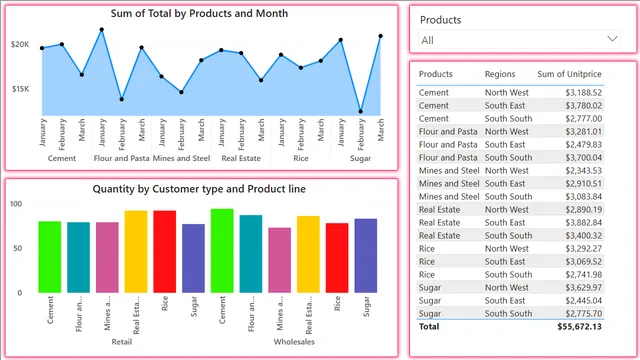640x360 pixels.
Task: Select the $2,890.19 cell
Action: tap(583, 210)
